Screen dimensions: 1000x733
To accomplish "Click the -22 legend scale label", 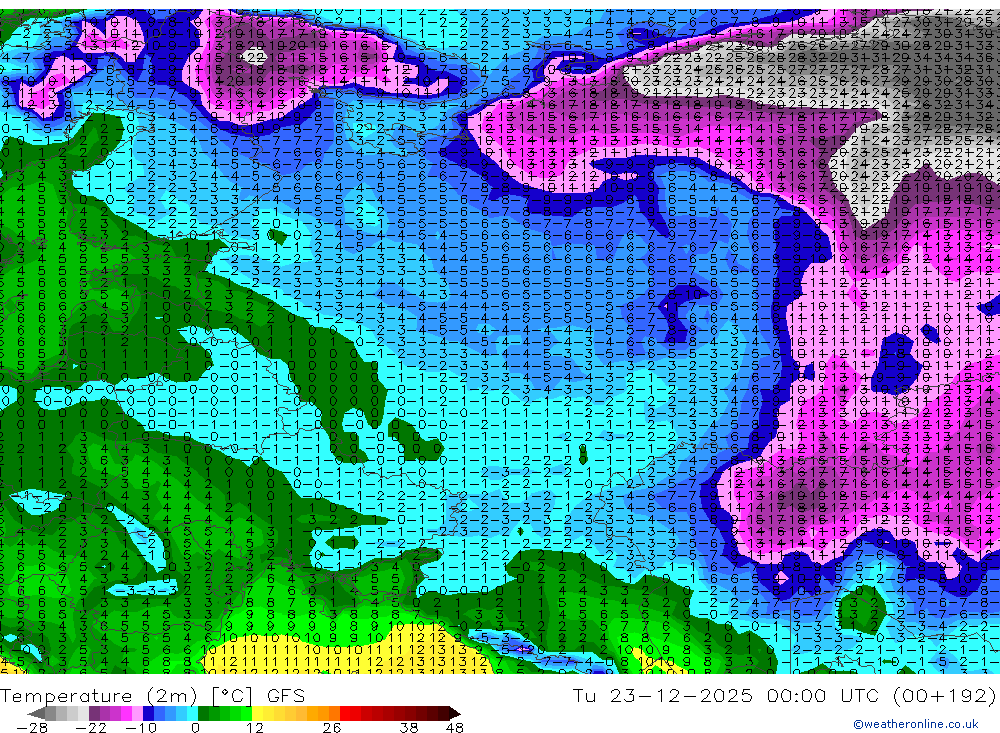I will tap(91, 728).
